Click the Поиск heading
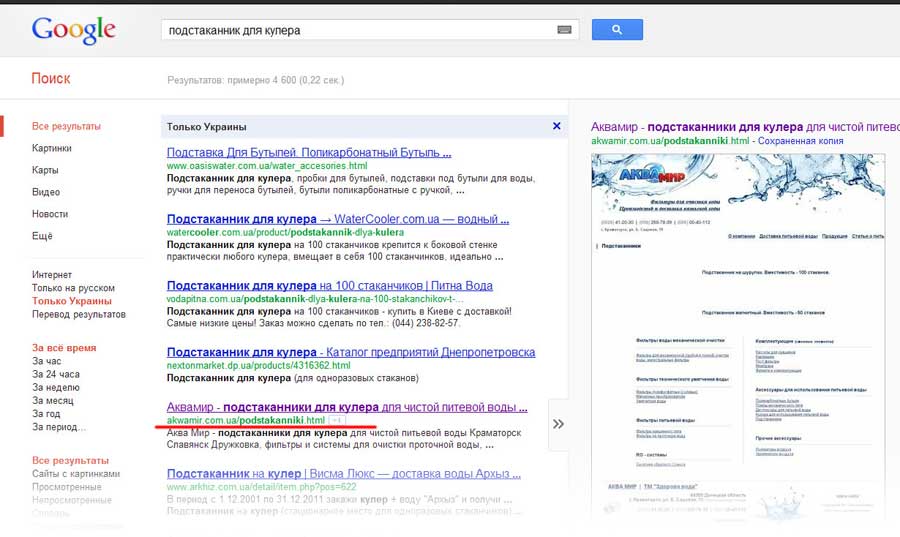 click(51, 79)
